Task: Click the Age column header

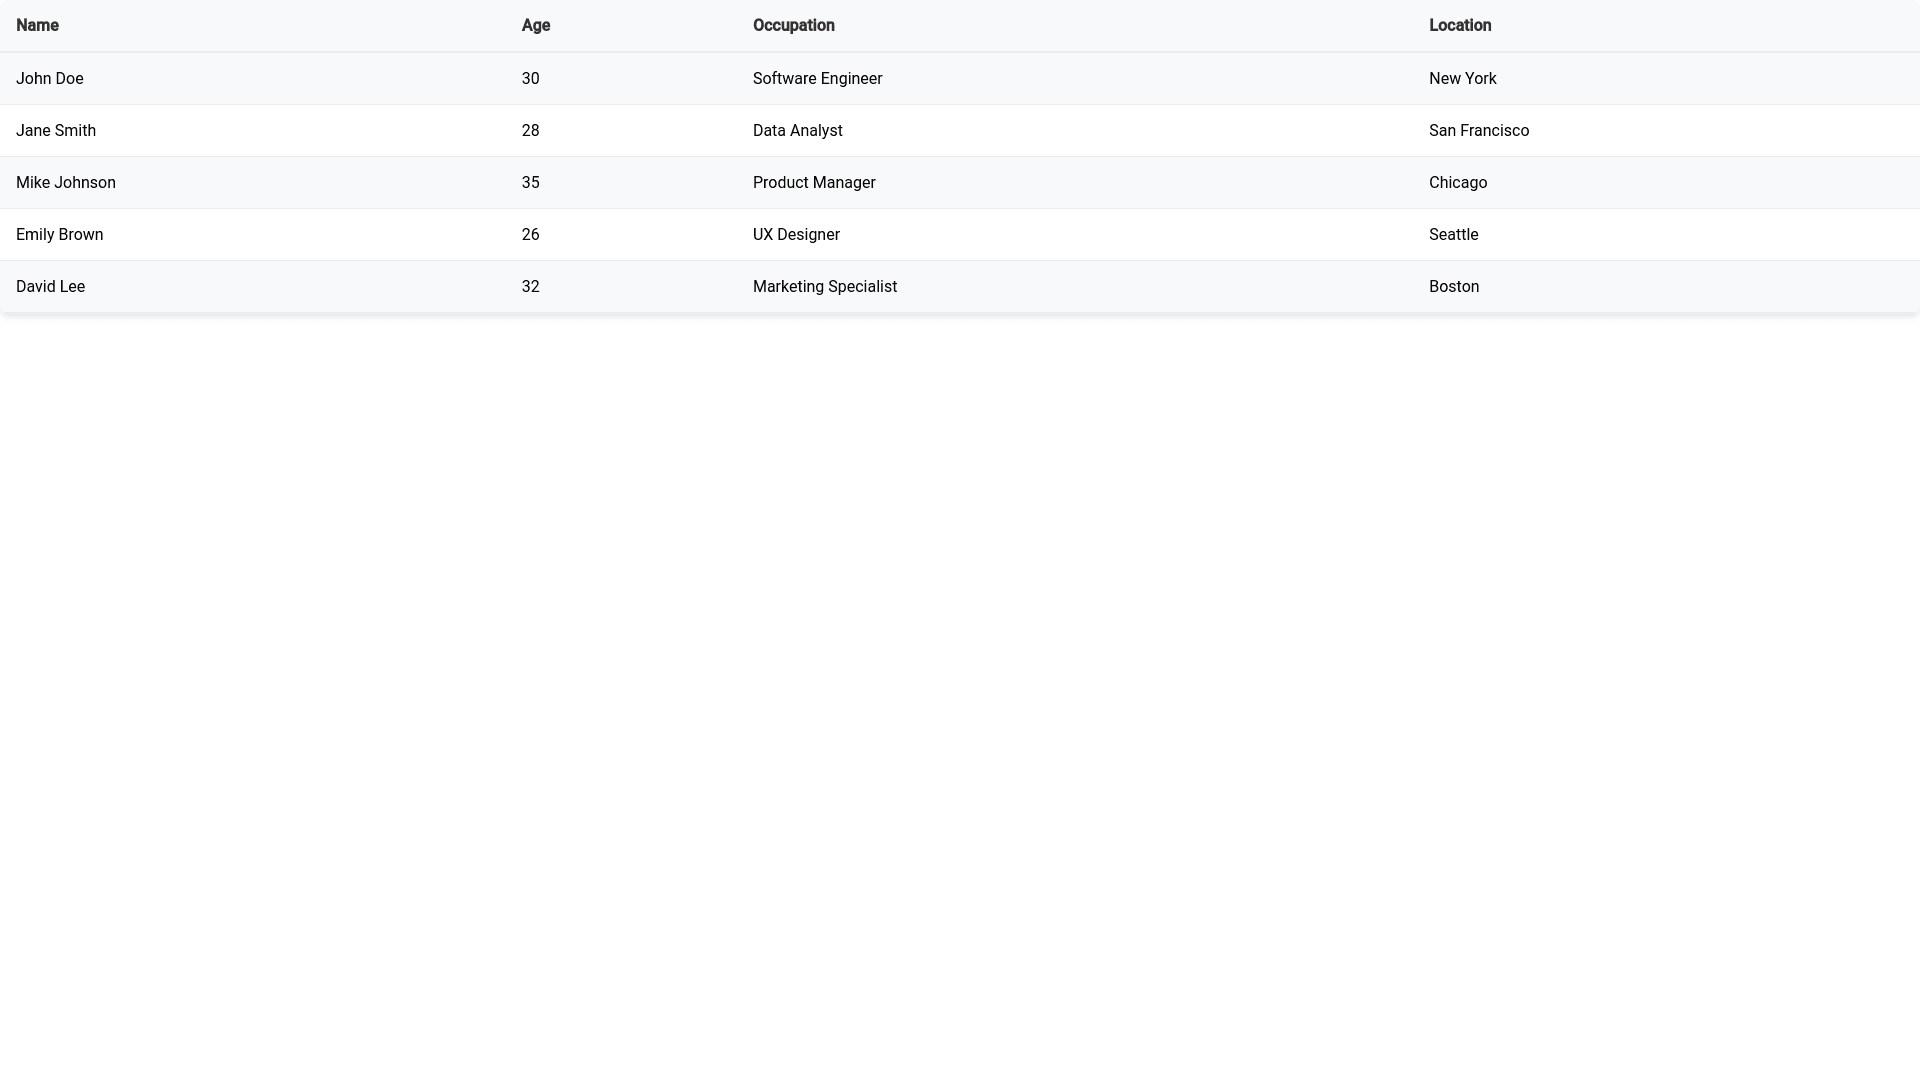Action: 536,26
